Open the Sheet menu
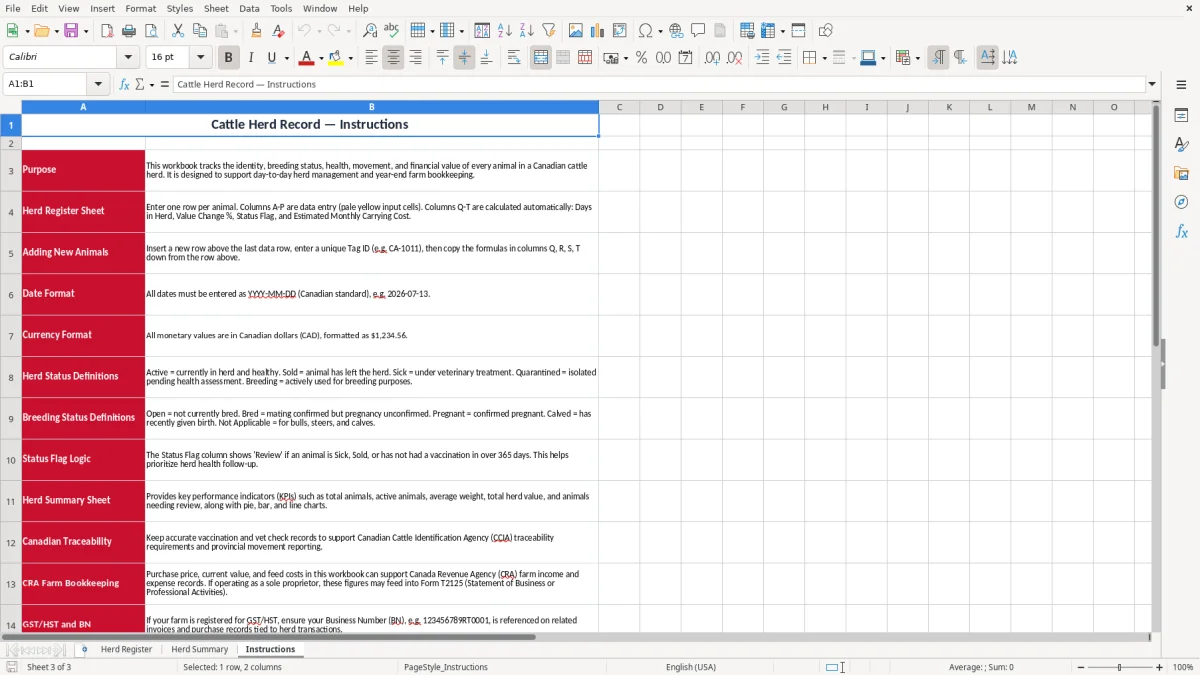This screenshot has height=675, width=1200. point(216,8)
